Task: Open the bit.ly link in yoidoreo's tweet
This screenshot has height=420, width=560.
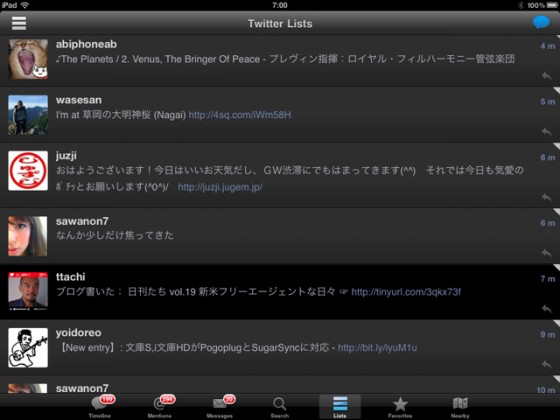Action: 377,348
